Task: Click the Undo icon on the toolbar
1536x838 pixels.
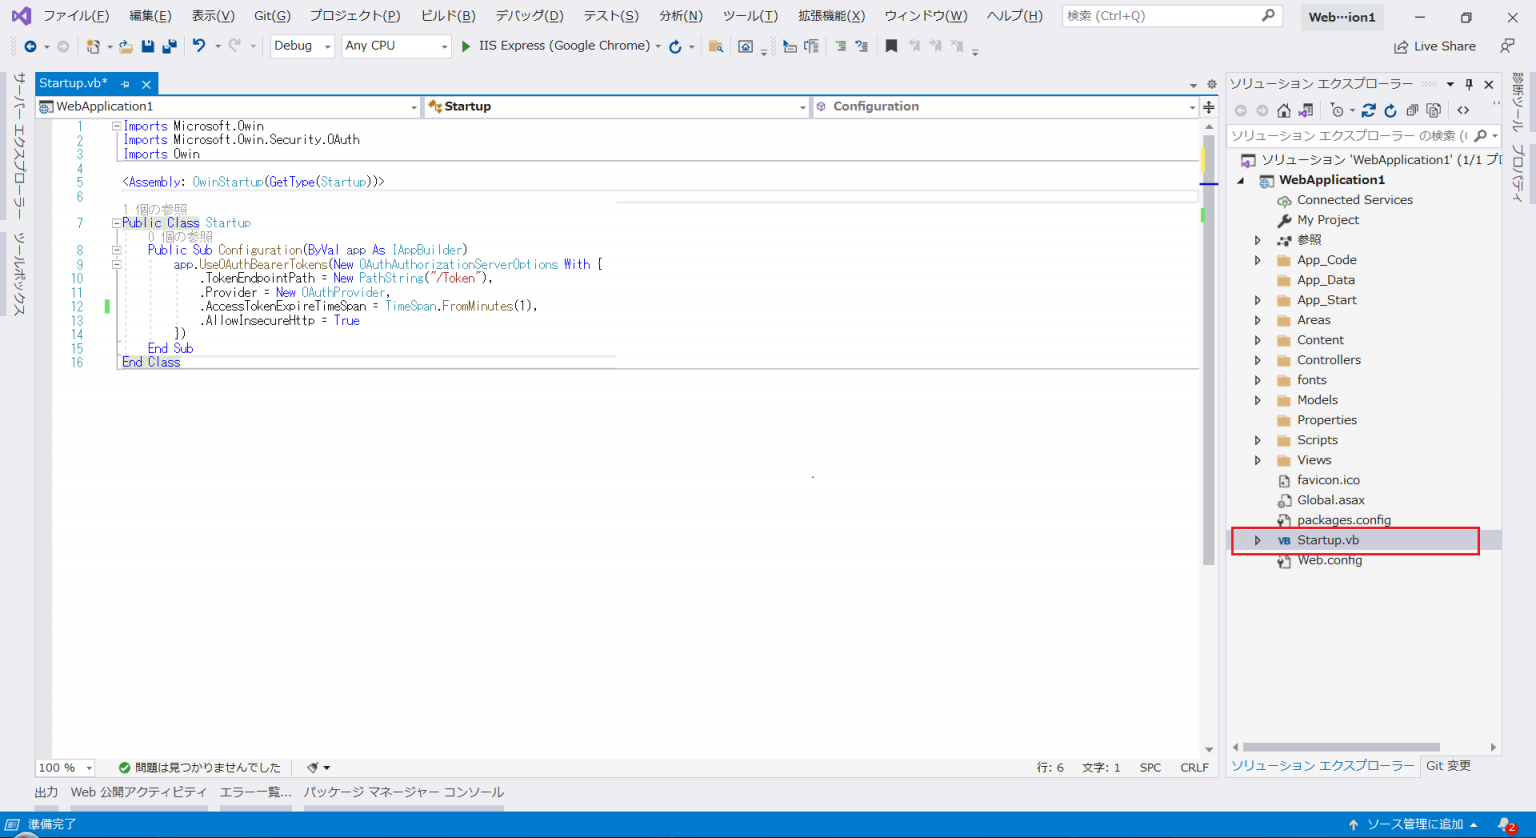Action: [200, 45]
